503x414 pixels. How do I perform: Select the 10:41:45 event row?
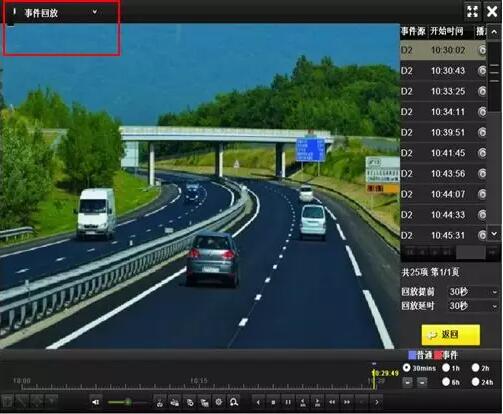444,153
